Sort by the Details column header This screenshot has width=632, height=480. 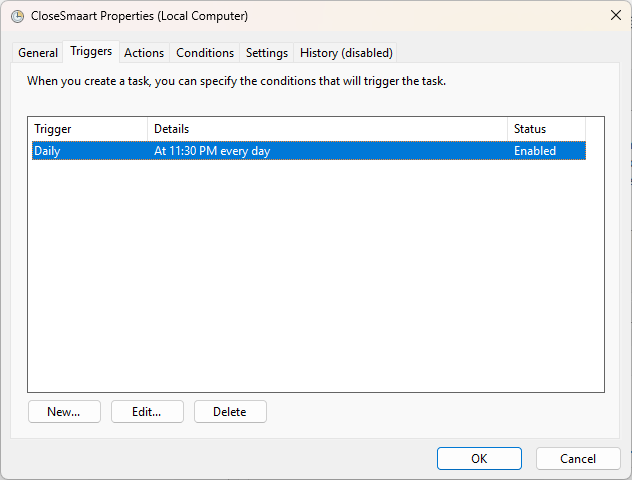click(327, 129)
